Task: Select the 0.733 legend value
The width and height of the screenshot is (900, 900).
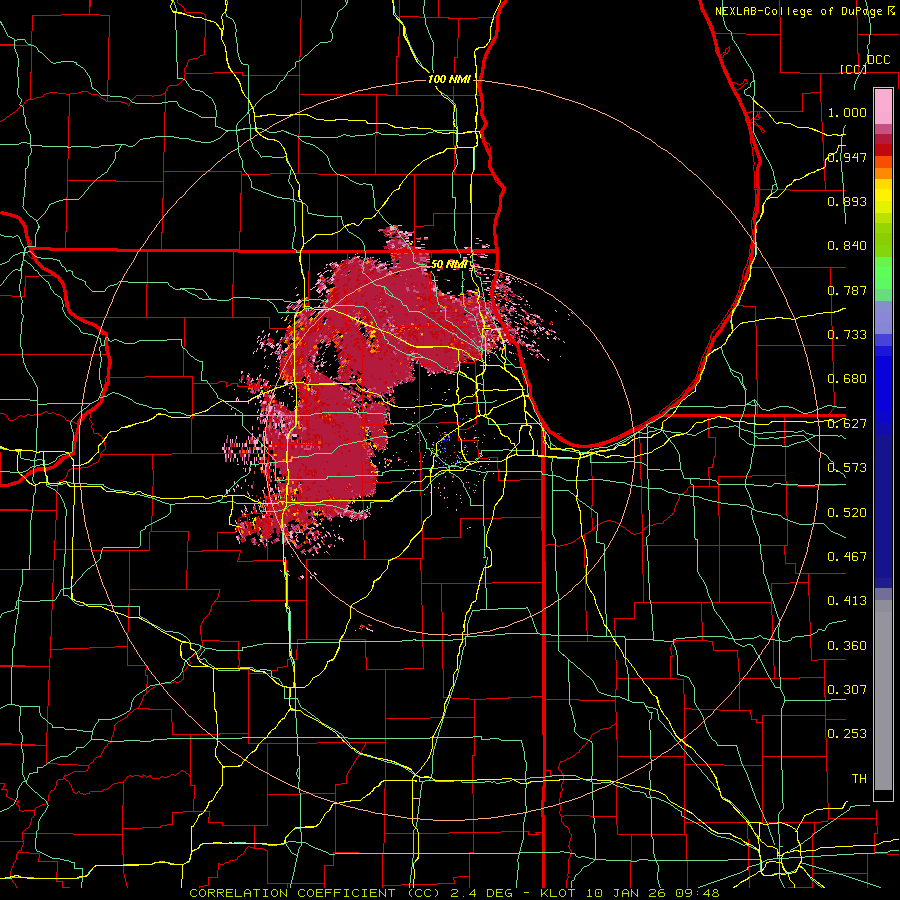Action: point(847,335)
